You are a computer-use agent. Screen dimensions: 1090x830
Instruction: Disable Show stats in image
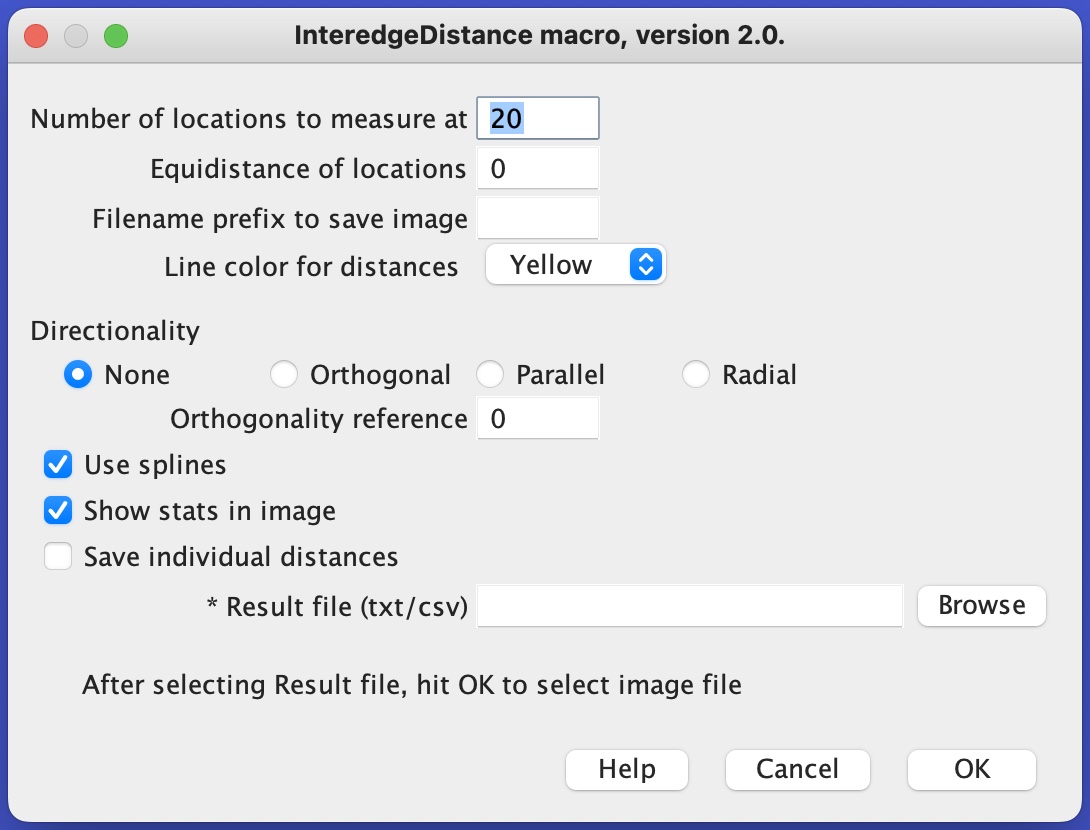[58, 511]
